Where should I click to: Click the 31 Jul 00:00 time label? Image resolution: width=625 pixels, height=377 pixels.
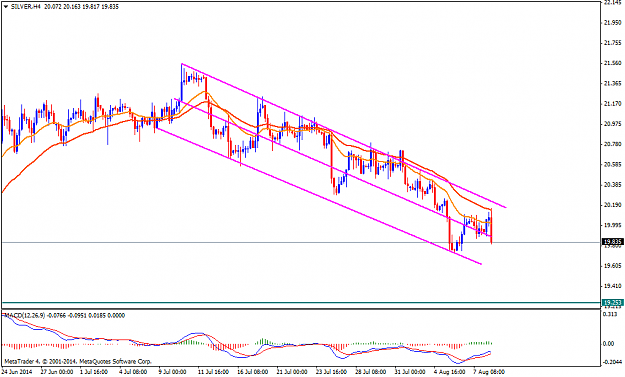410,372
